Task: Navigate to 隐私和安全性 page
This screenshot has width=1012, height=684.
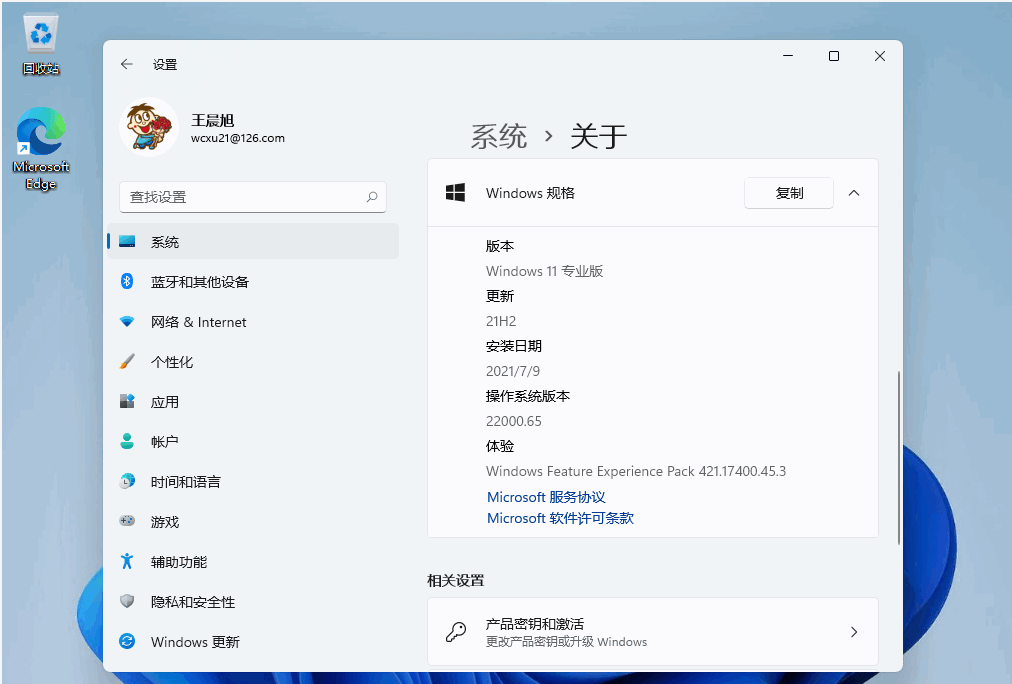Action: pos(193,602)
